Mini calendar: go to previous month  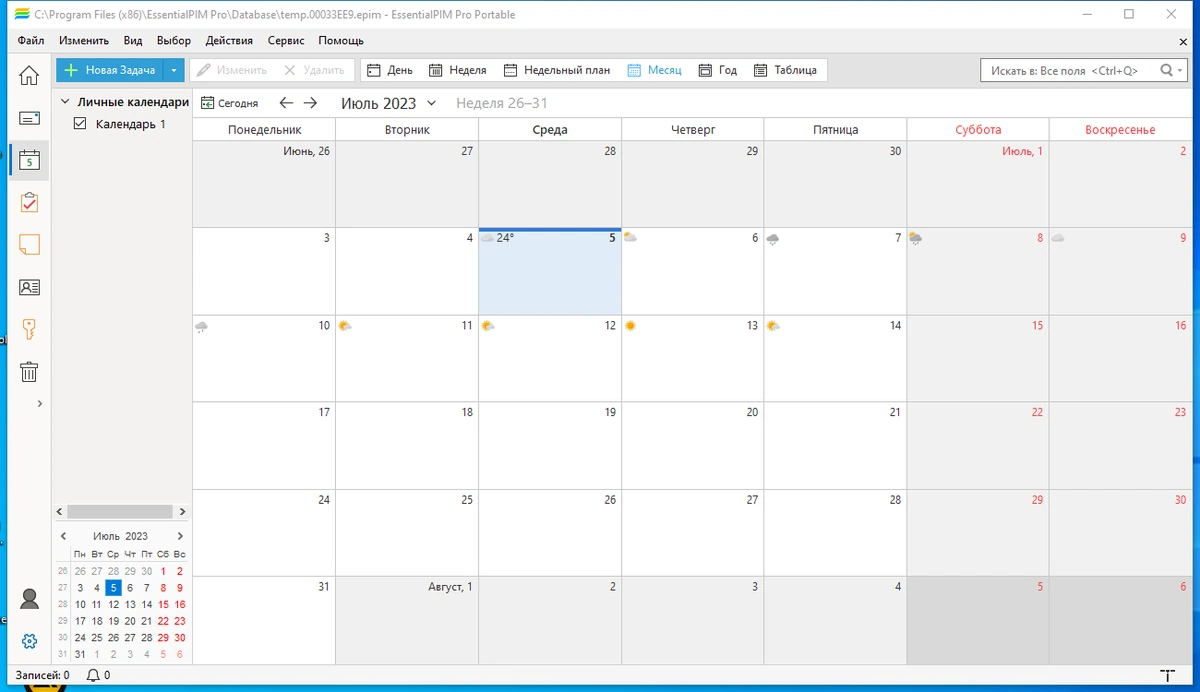pos(63,536)
